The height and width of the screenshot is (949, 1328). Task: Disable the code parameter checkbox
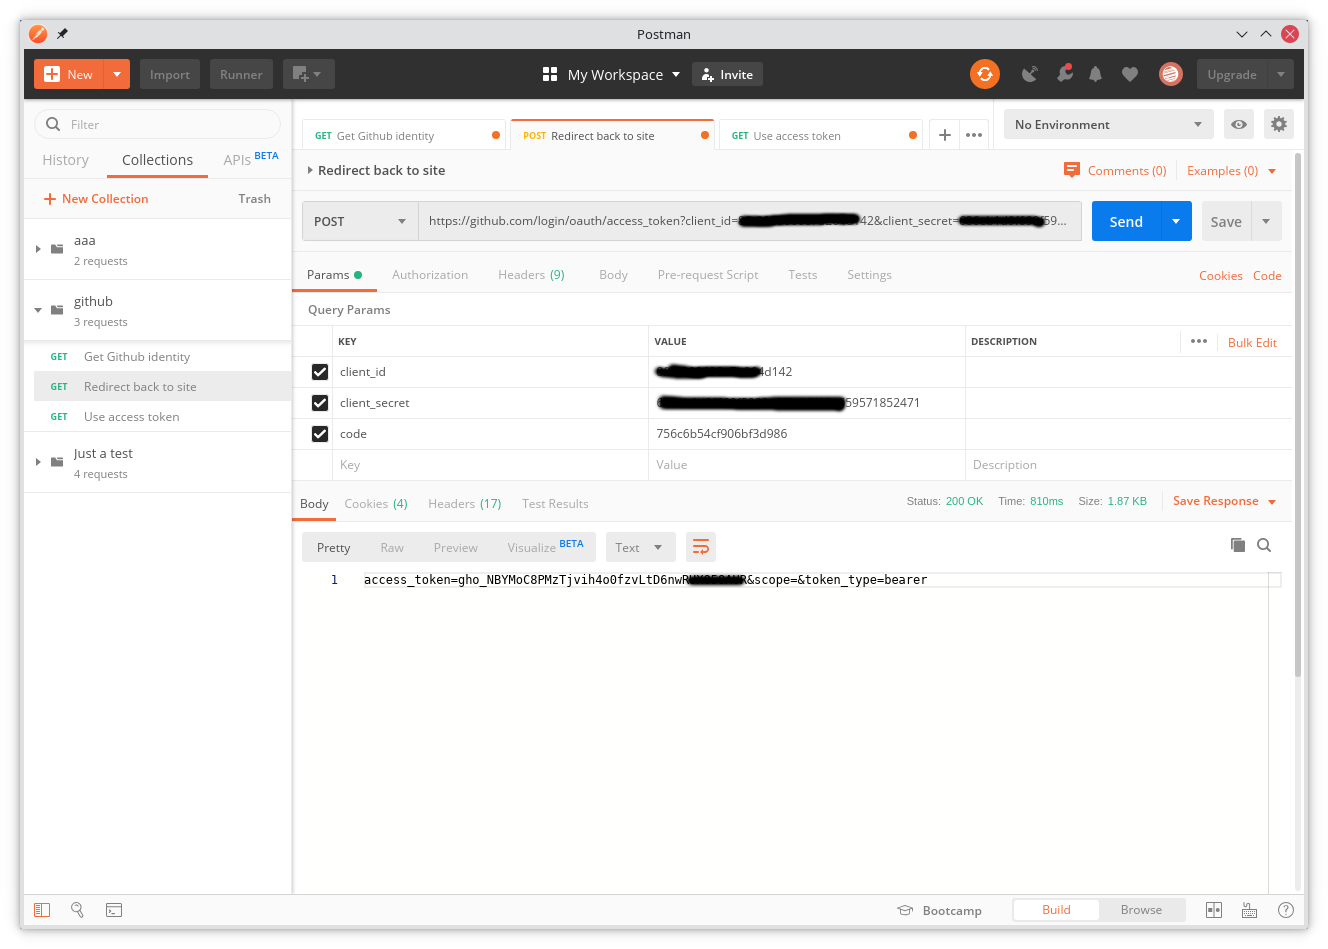tap(320, 434)
